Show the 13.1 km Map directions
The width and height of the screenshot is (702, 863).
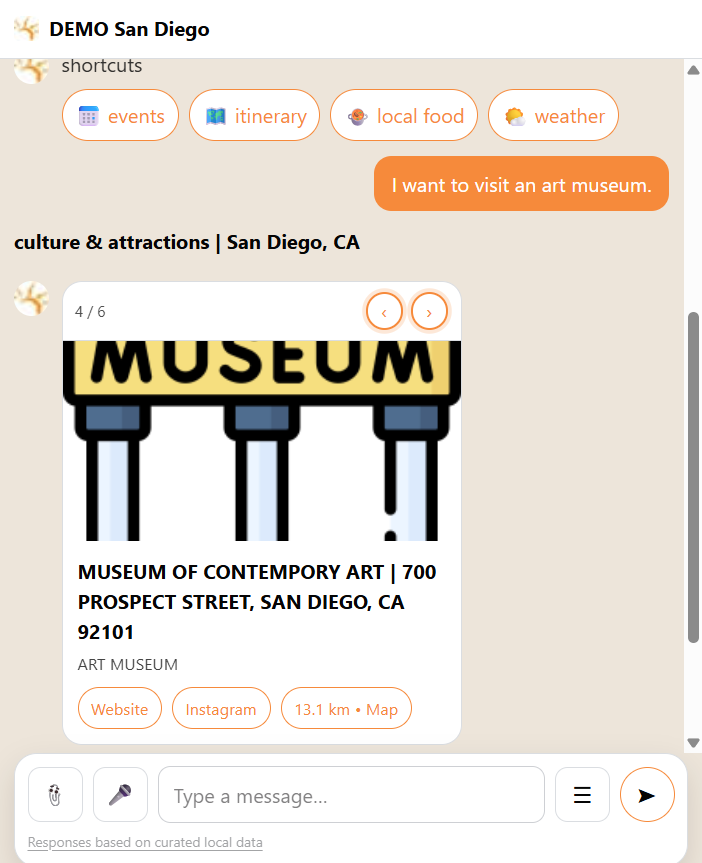pos(346,709)
